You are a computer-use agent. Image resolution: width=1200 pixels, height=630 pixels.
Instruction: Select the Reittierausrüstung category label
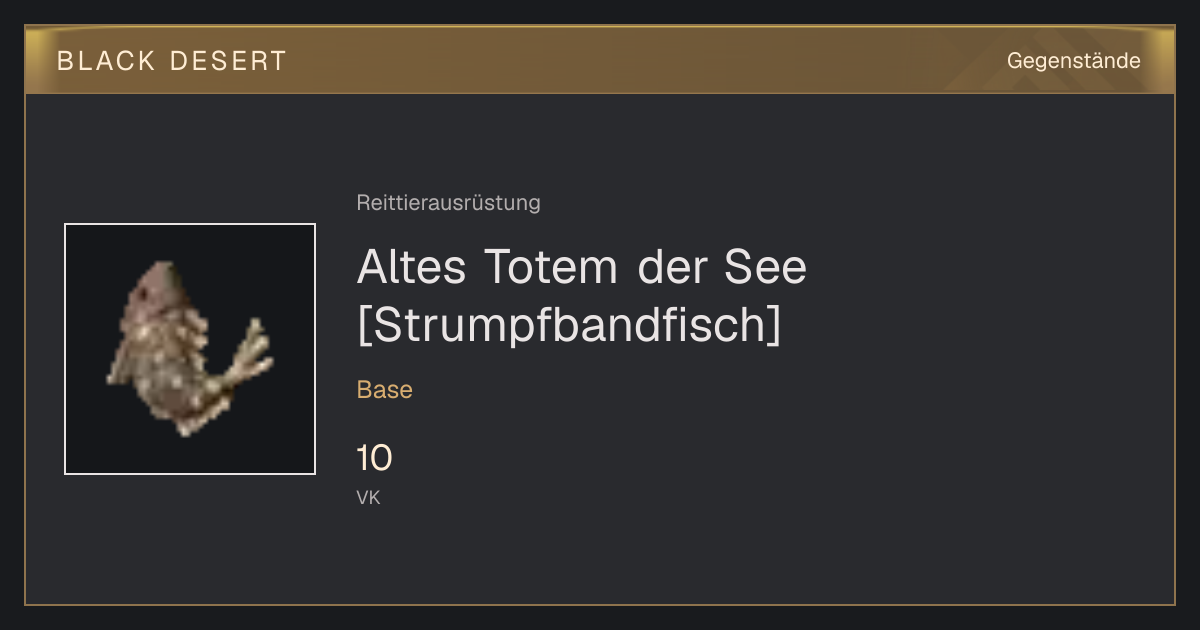click(x=448, y=203)
